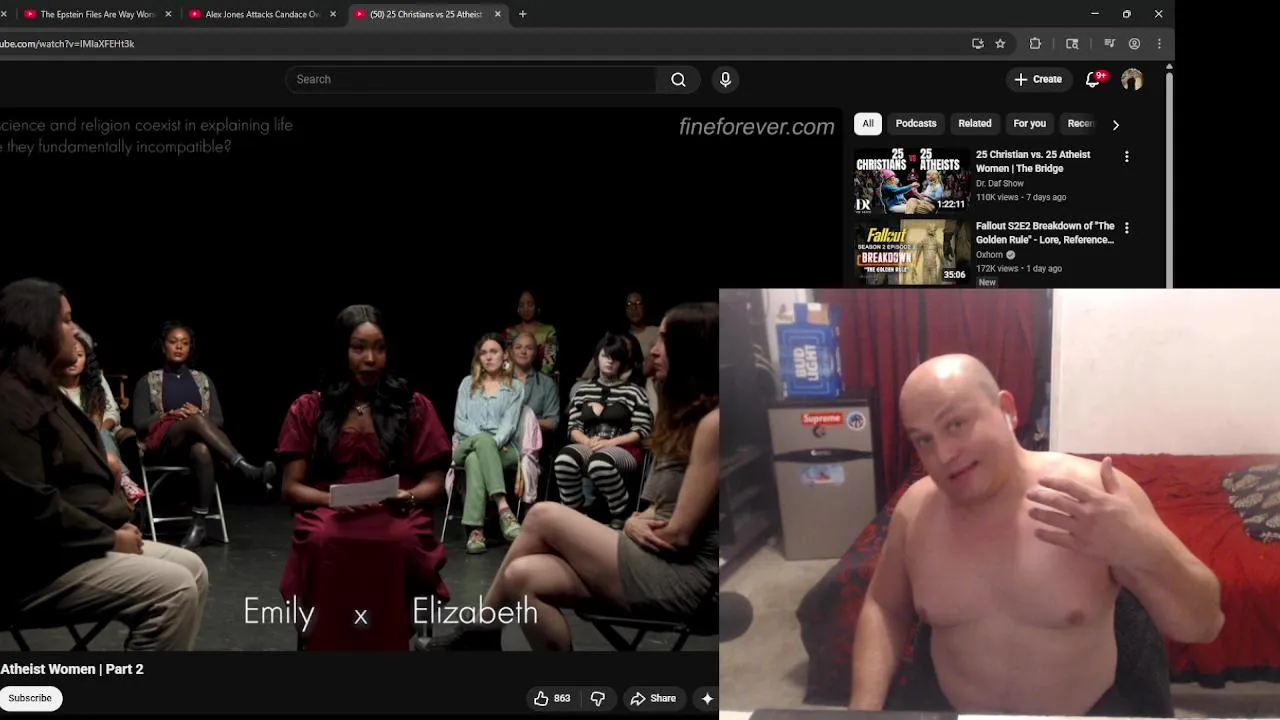Select the Podcasts filter chip
The image size is (1280, 720).
point(916,124)
